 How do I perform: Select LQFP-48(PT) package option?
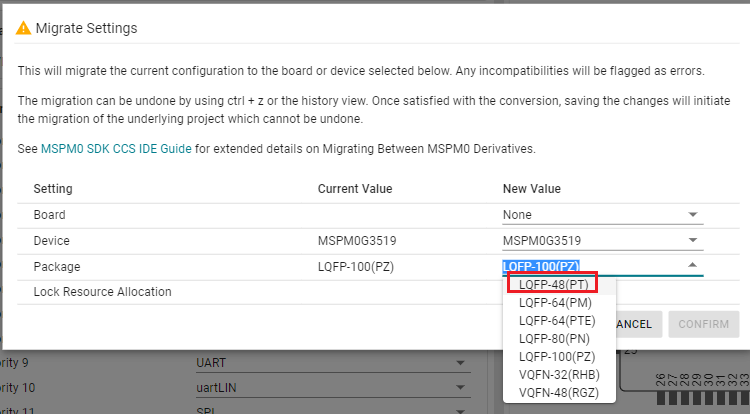click(554, 284)
